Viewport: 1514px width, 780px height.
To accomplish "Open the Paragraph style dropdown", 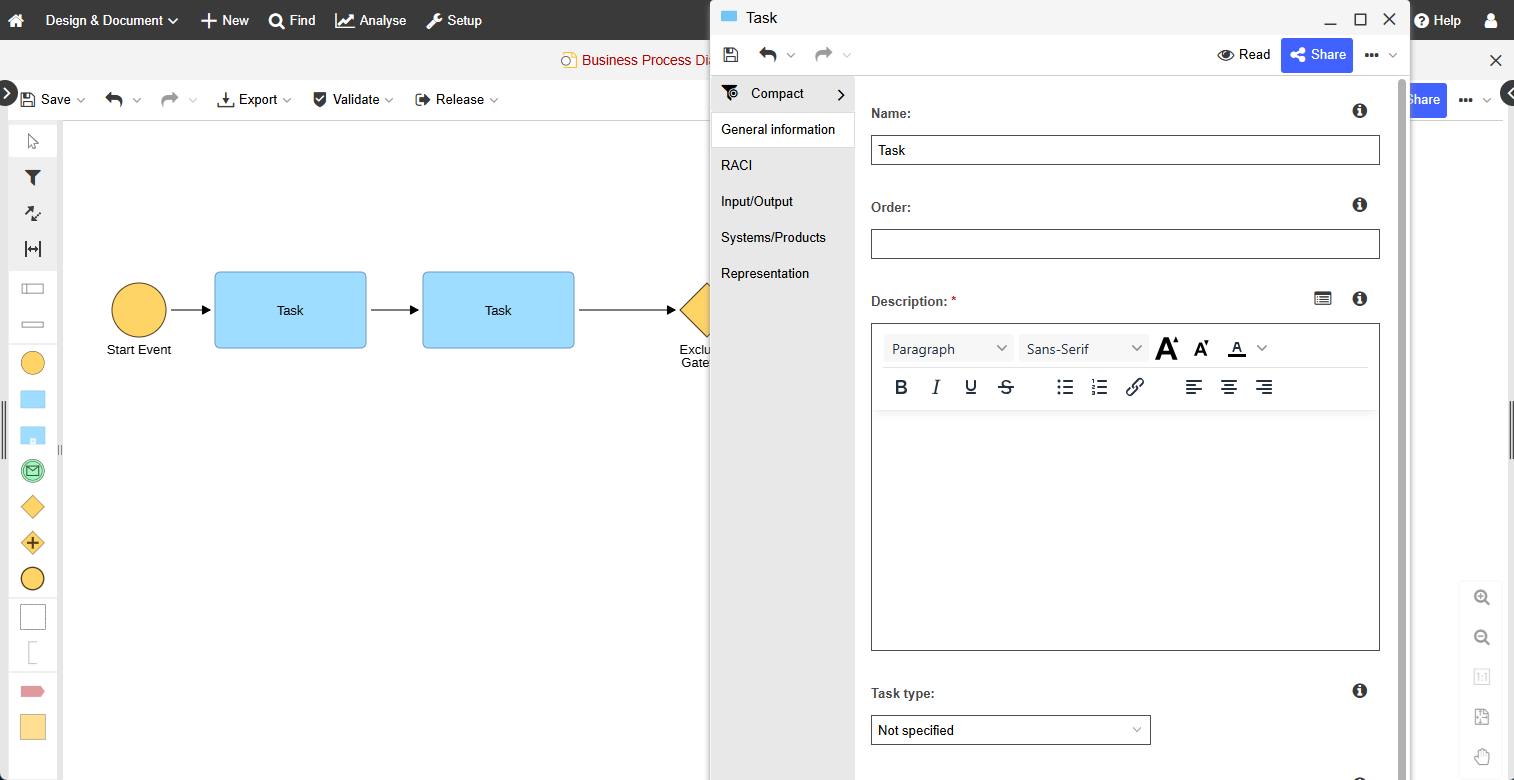I will coord(949,349).
